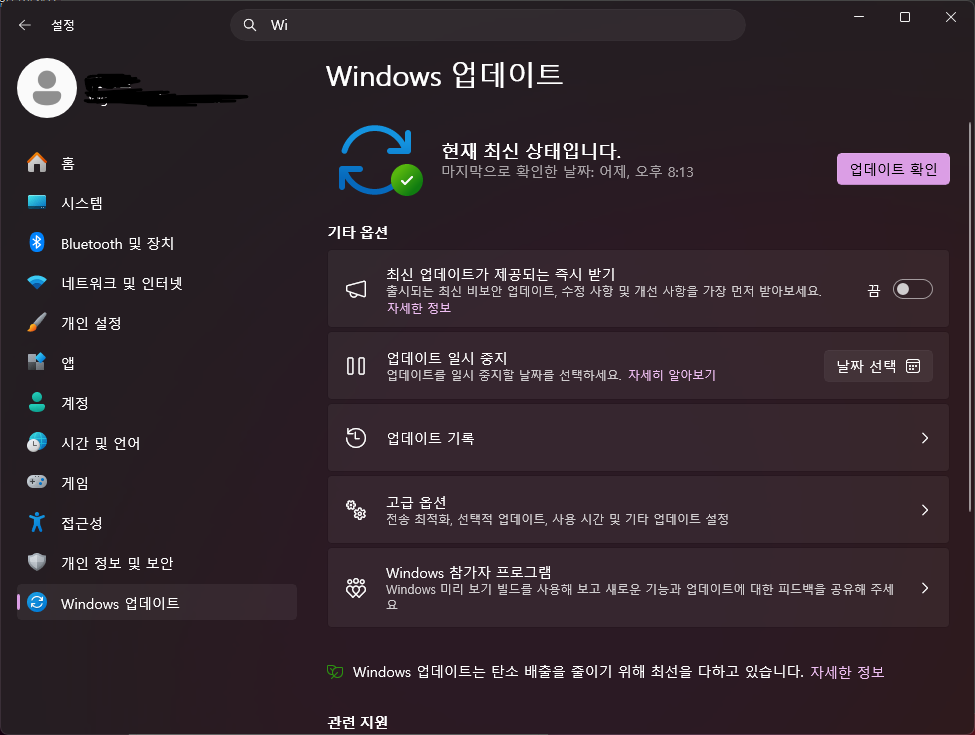The height and width of the screenshot is (735, 975).
Task: Click the Windows 업데이트 sidebar sync icon
Action: (x=37, y=603)
